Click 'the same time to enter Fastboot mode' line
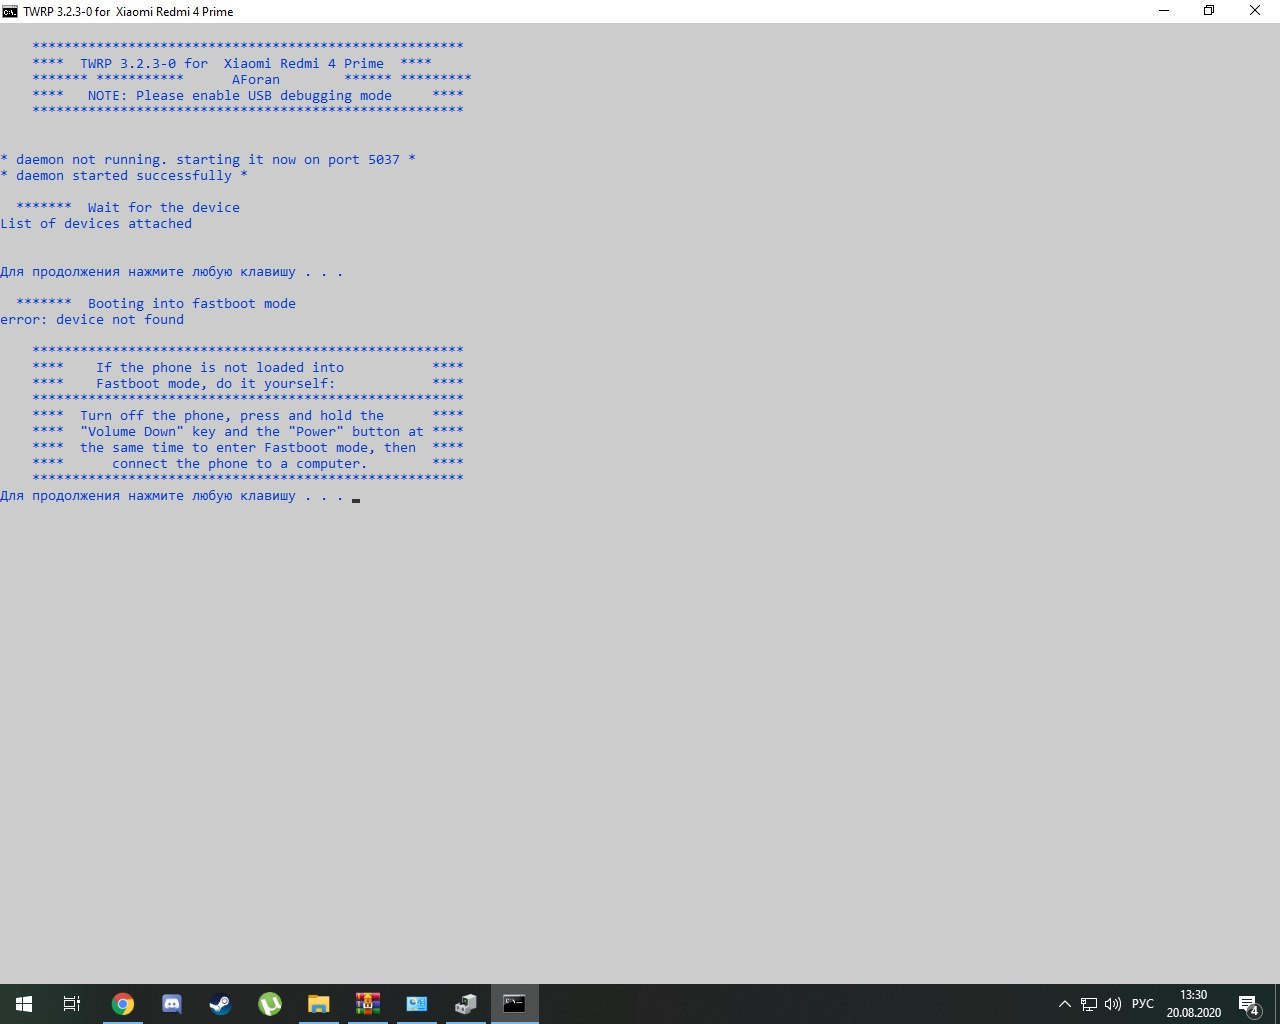The width and height of the screenshot is (1280, 1024). coord(248,448)
